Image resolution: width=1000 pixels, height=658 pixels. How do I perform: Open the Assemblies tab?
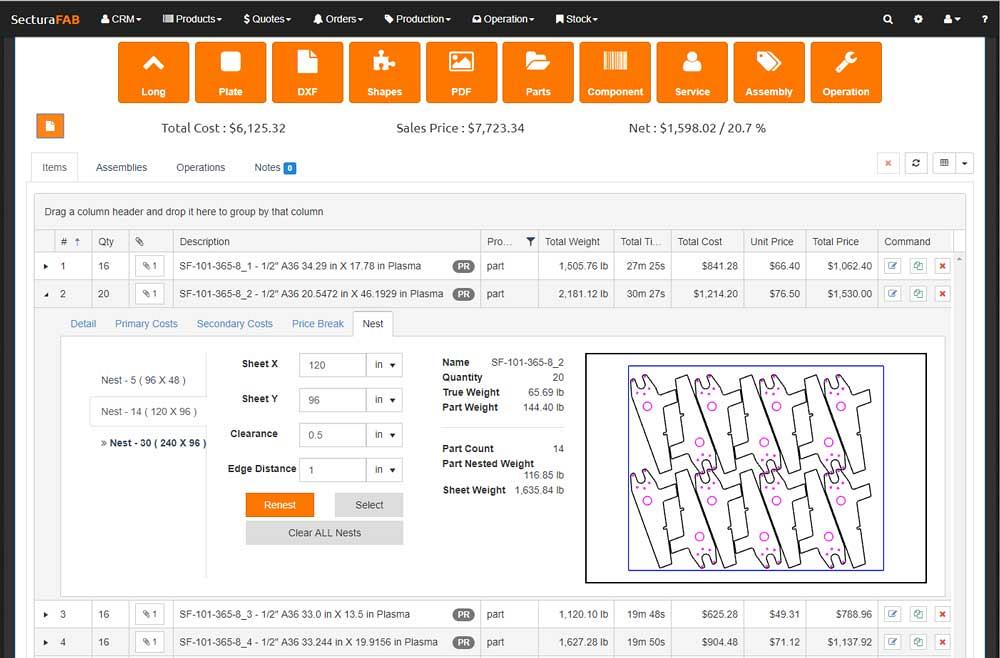coord(121,167)
